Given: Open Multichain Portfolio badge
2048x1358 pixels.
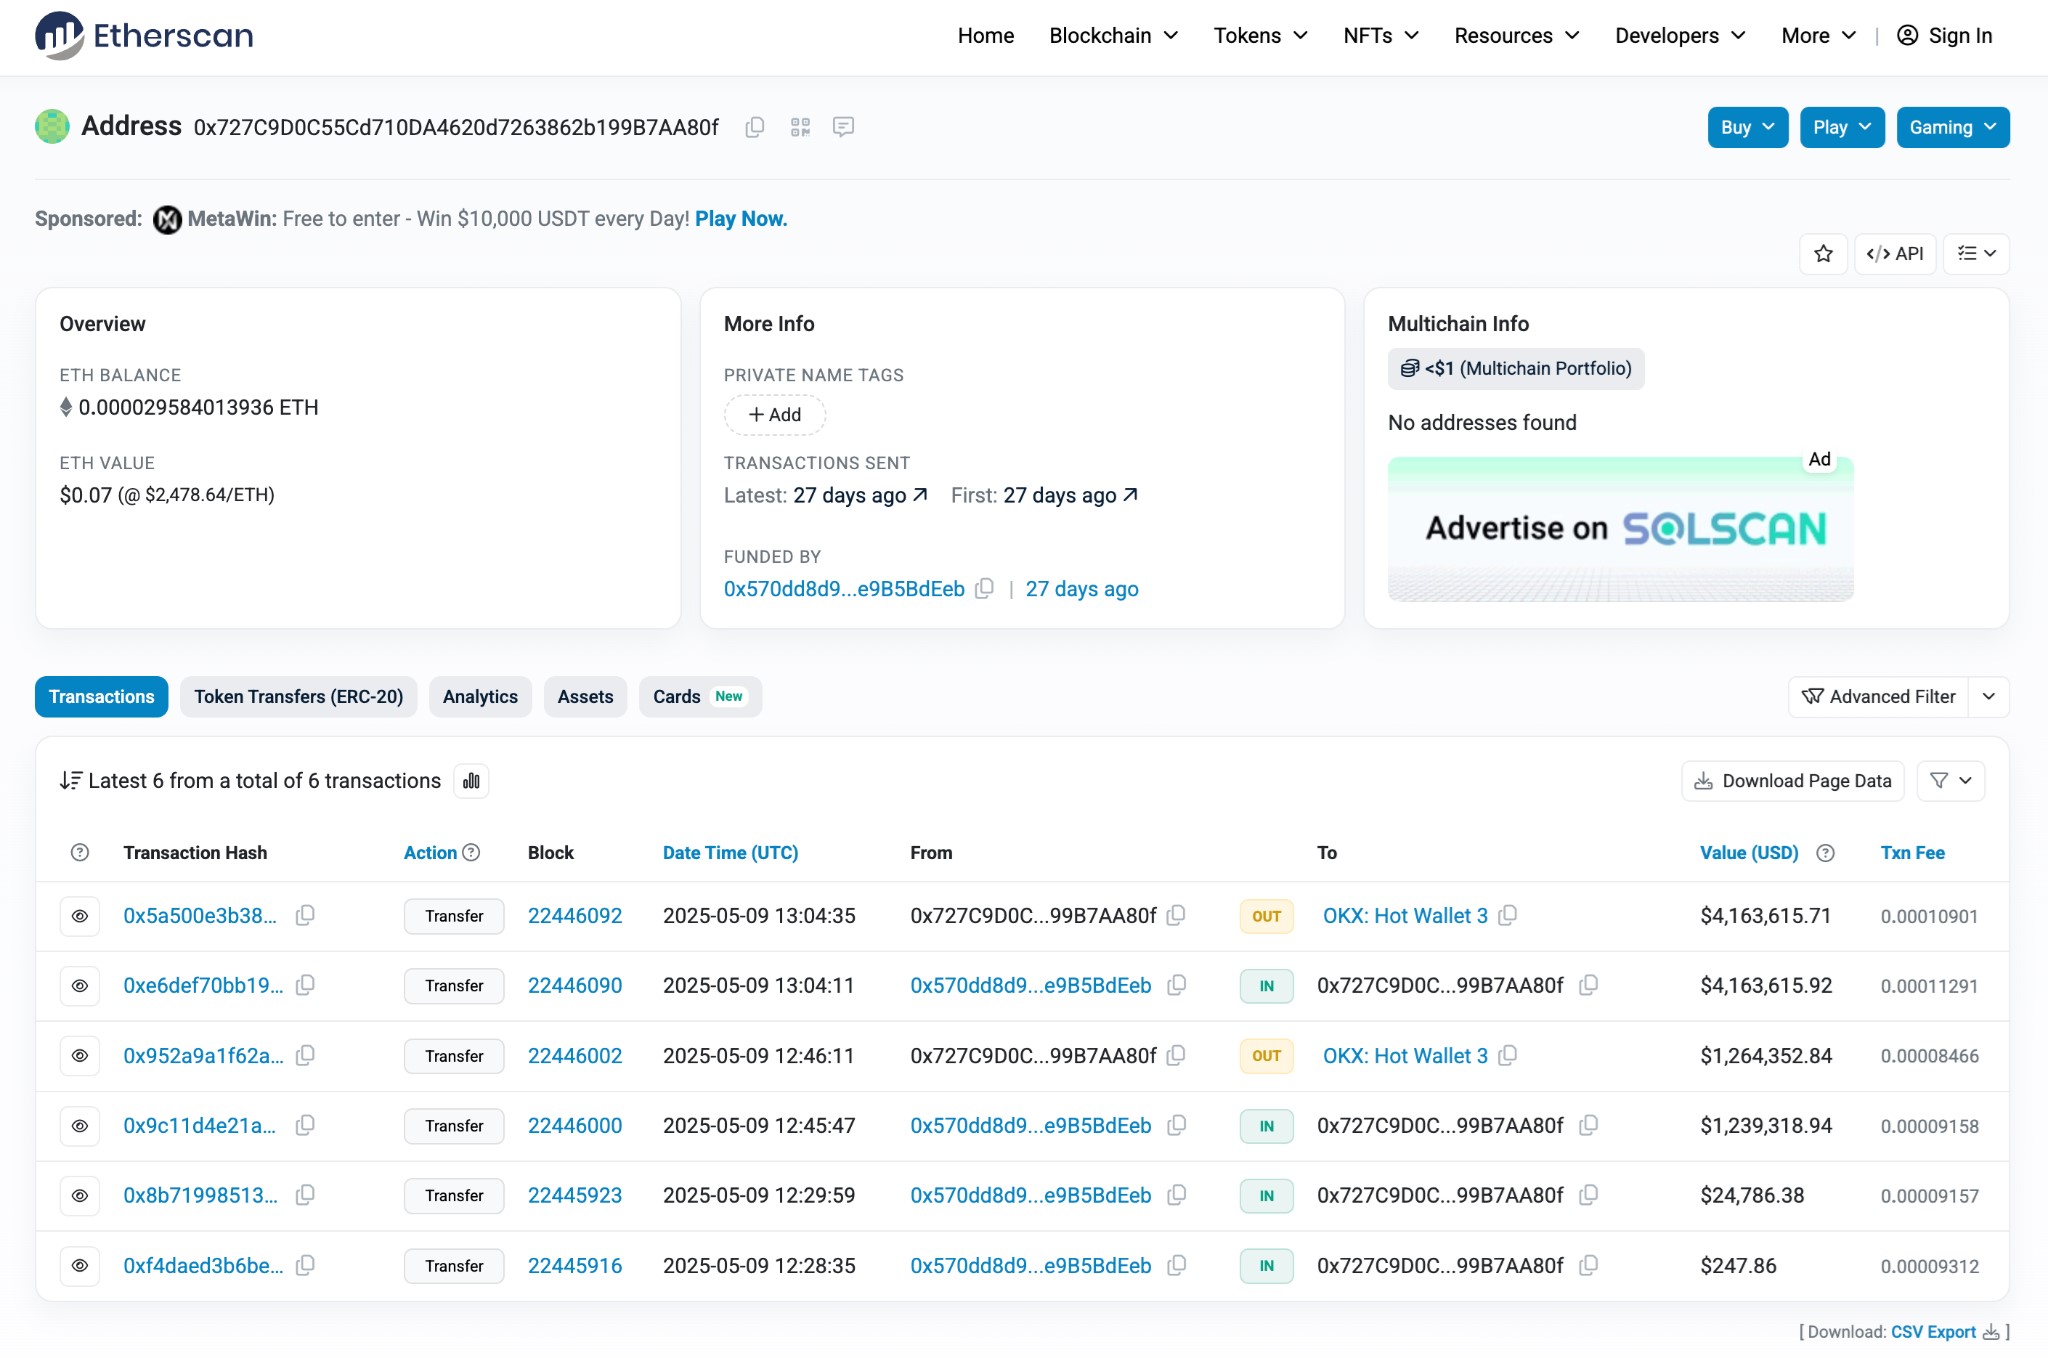Looking at the screenshot, I should 1516,368.
